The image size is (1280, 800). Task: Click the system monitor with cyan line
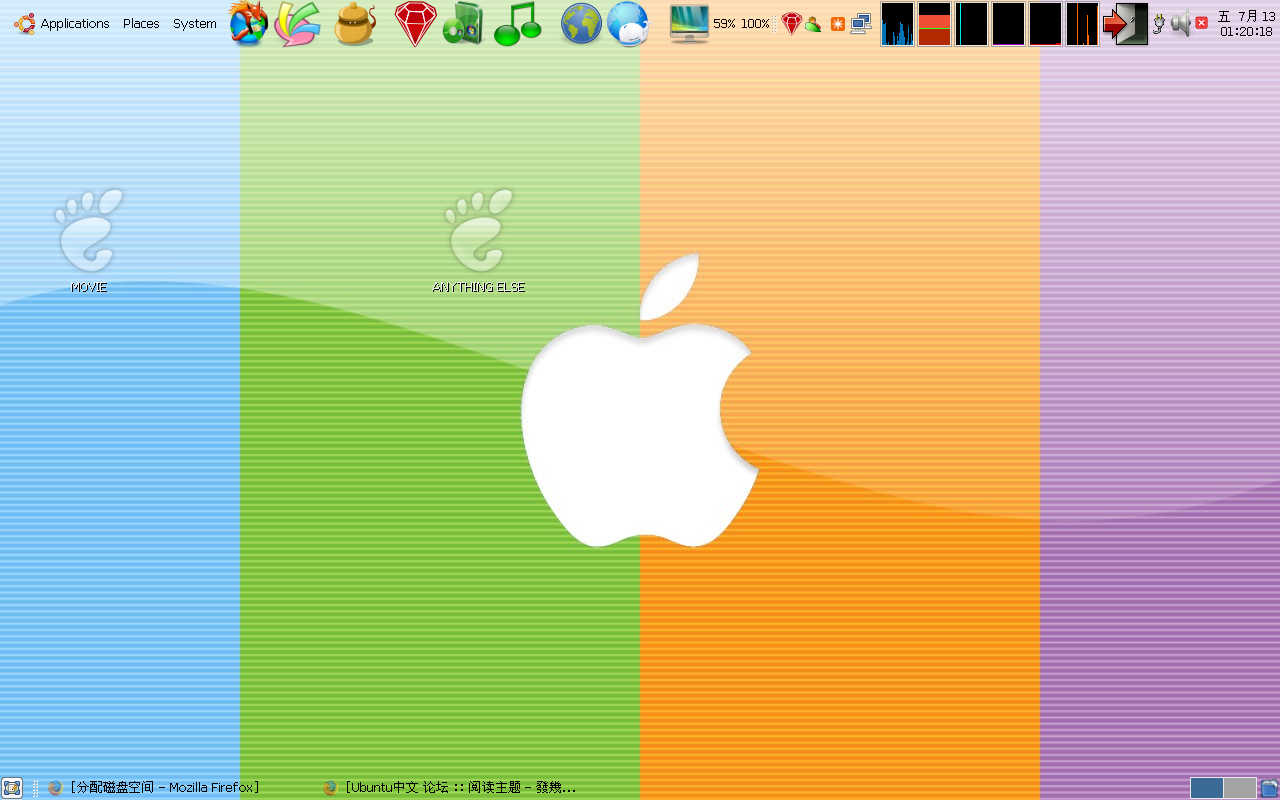971,24
